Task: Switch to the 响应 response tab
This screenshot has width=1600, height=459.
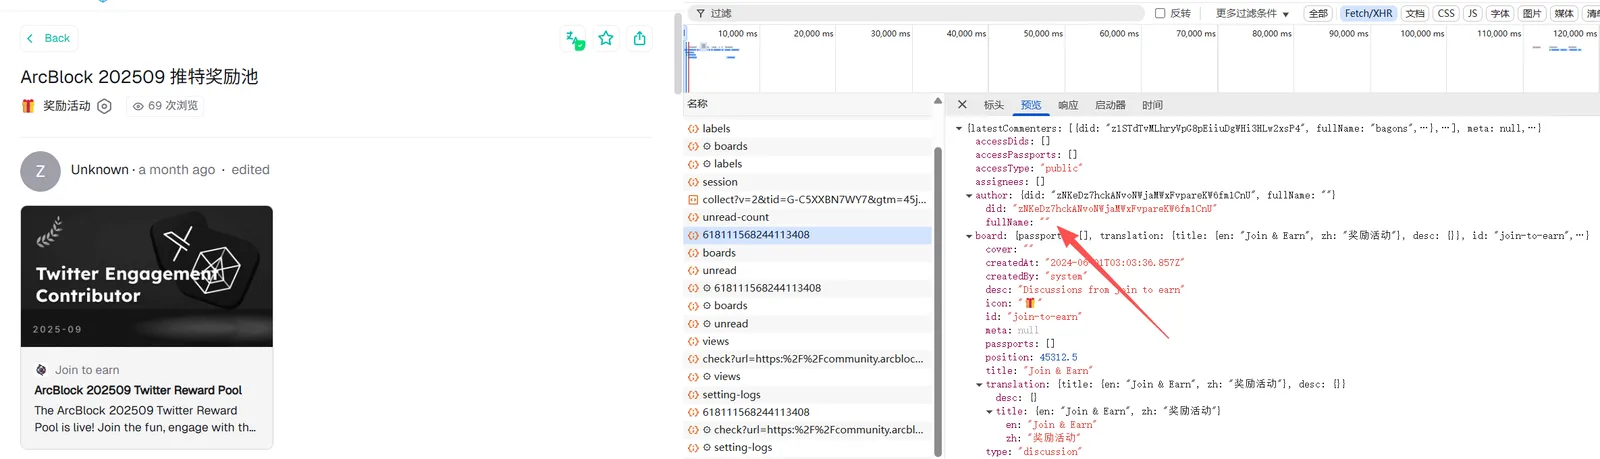Action: [1068, 105]
